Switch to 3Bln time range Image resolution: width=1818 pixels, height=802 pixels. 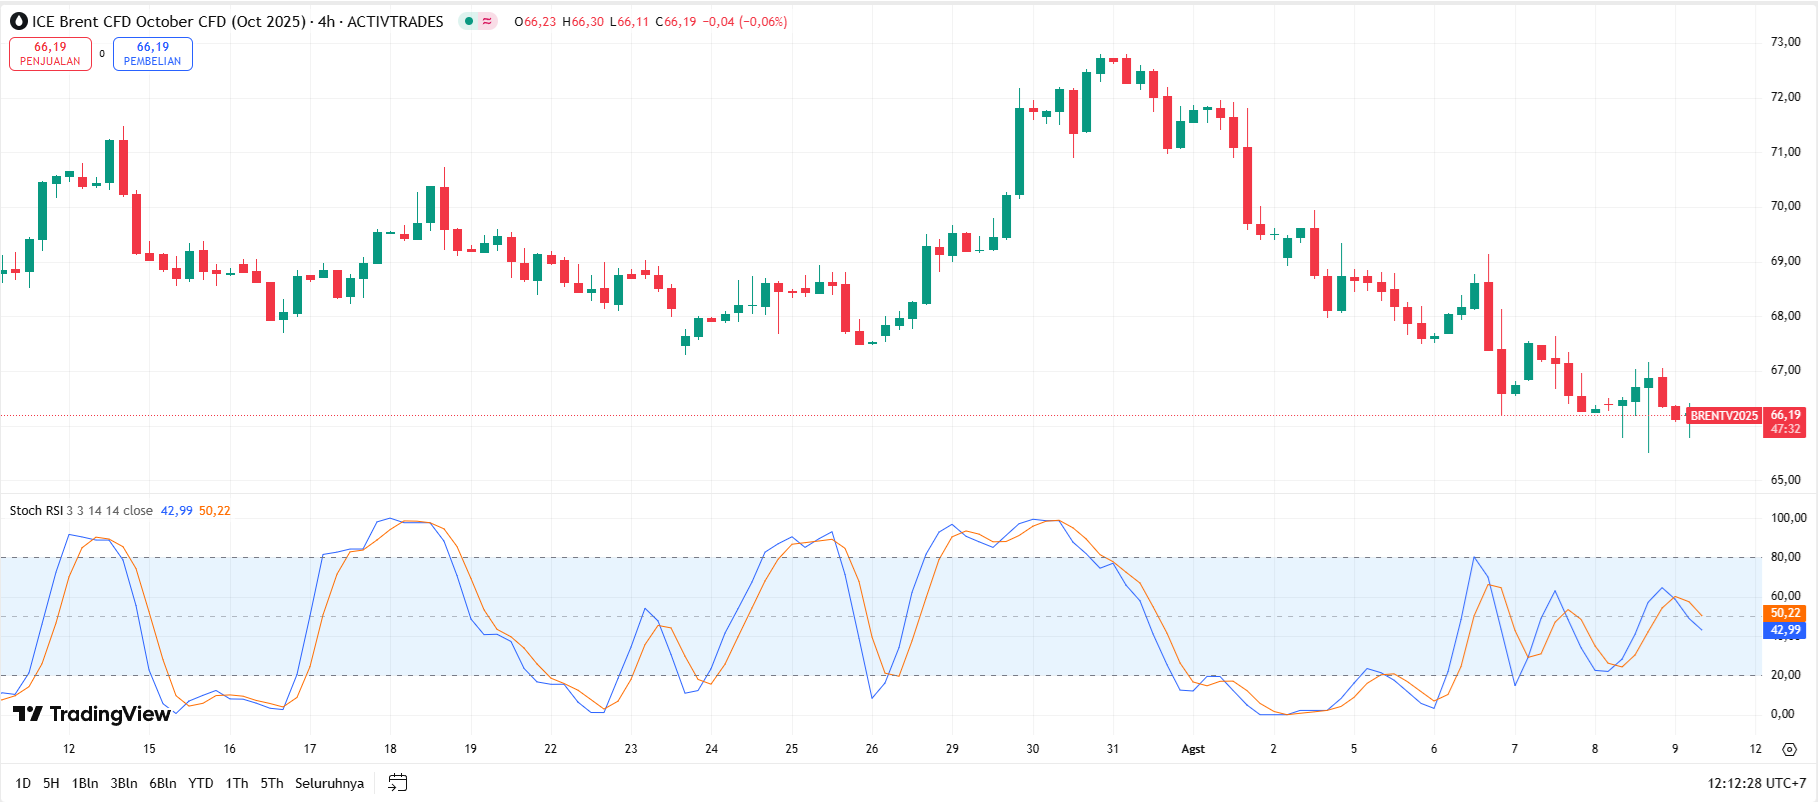point(124,783)
